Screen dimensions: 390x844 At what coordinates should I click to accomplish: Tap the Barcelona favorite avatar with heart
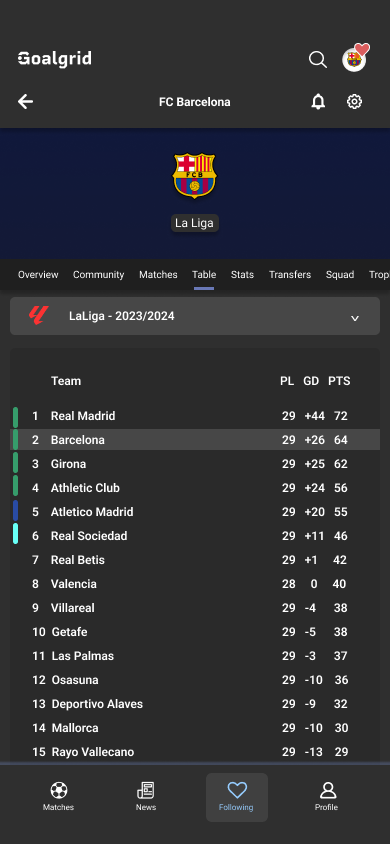pos(356,58)
